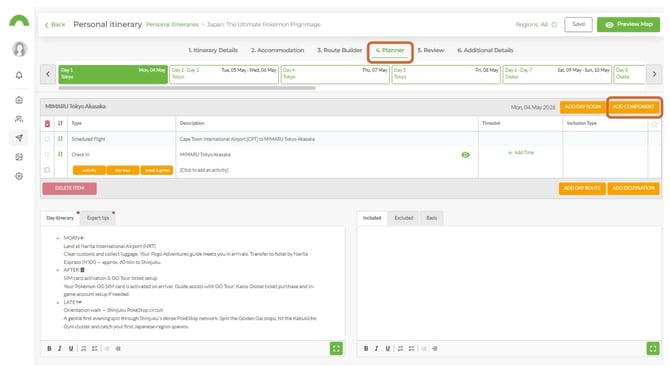Screen dimensions: 670x367
Task: Expand Included editor to fullscreen
Action: coord(653,349)
